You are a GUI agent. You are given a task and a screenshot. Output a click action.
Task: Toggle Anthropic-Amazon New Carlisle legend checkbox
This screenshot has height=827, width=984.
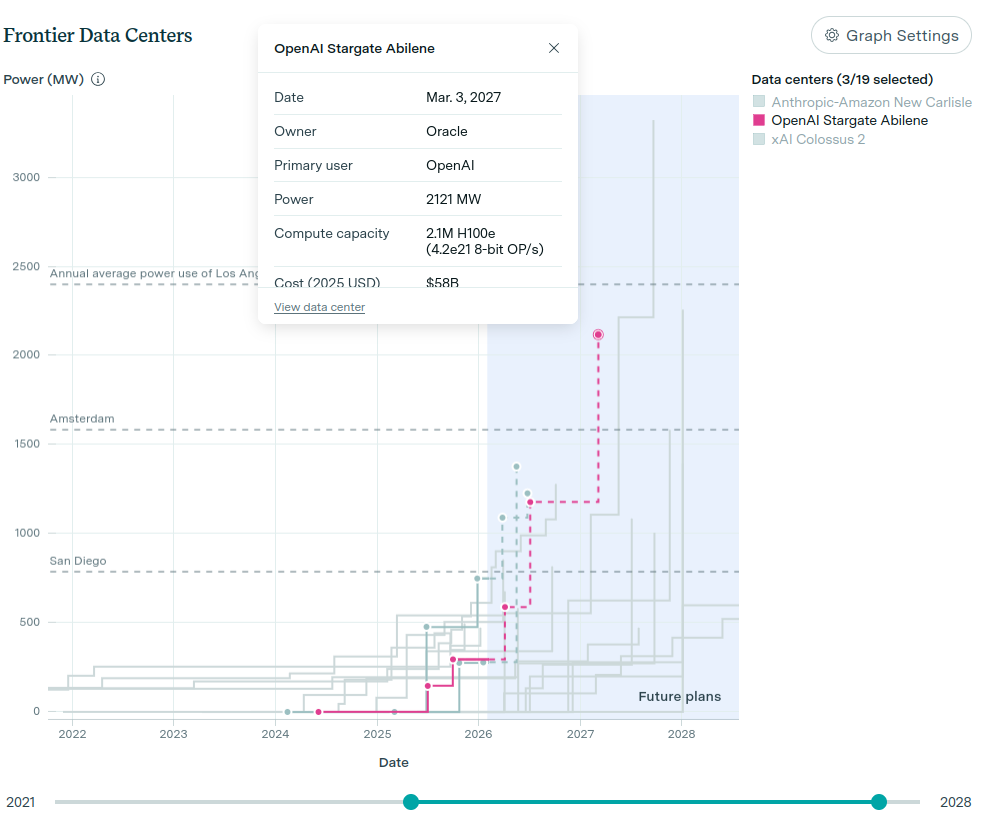click(759, 102)
